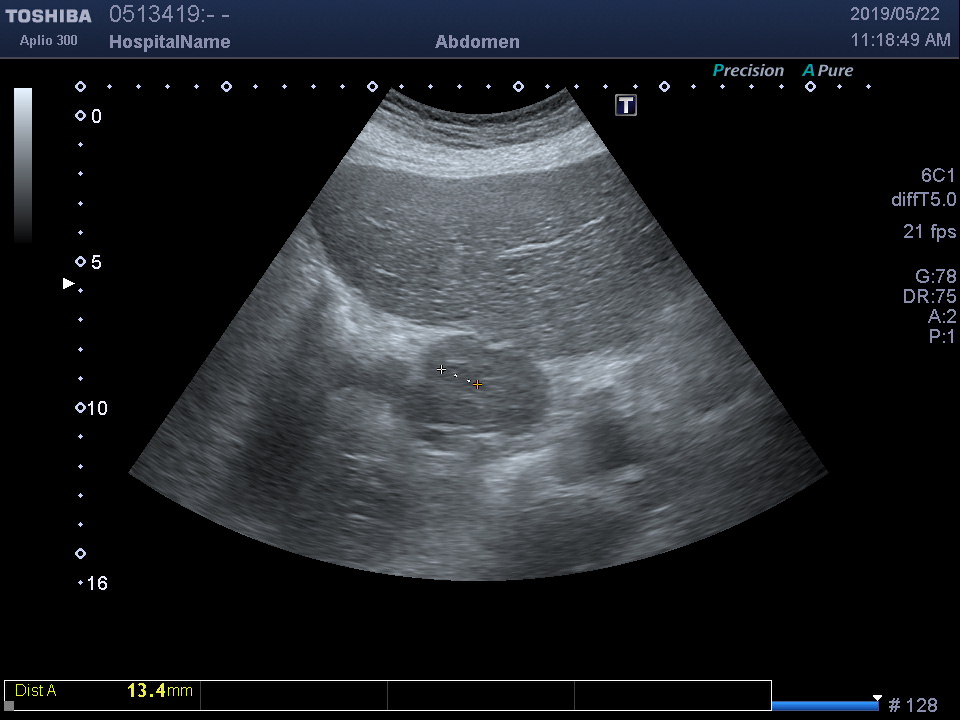This screenshot has width=960, height=720.
Task: Click the grayscale bar swatch
Action: (22, 165)
